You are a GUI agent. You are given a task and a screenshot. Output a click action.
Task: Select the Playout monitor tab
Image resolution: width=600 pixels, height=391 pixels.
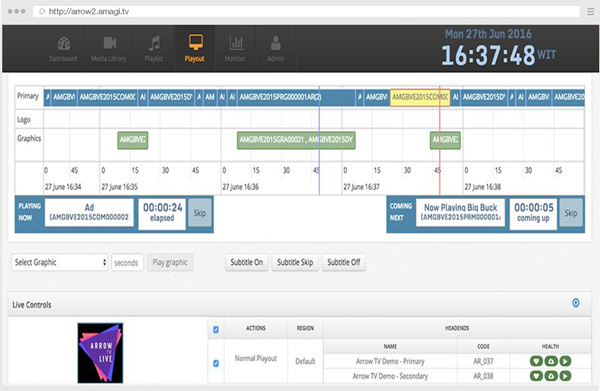[195, 49]
